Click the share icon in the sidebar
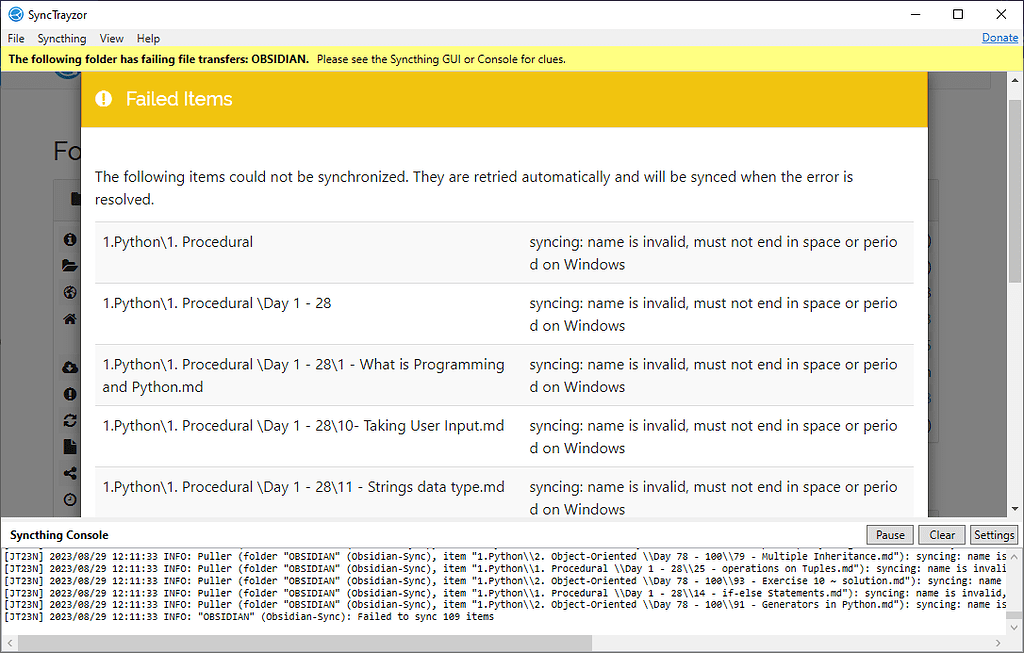The image size is (1024, 653). click(69, 472)
